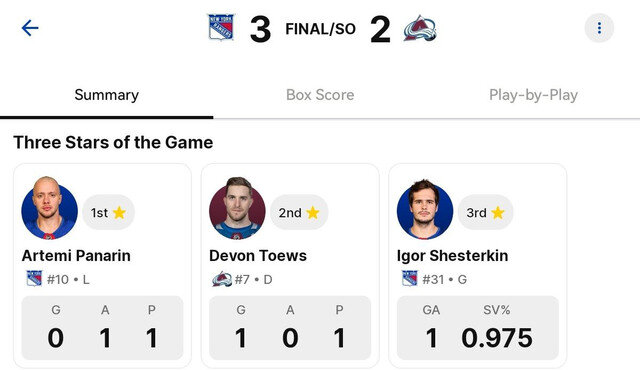Click Shesterkin's GA and SV% stats box
The height and width of the screenshot is (370, 640).
pos(478,328)
